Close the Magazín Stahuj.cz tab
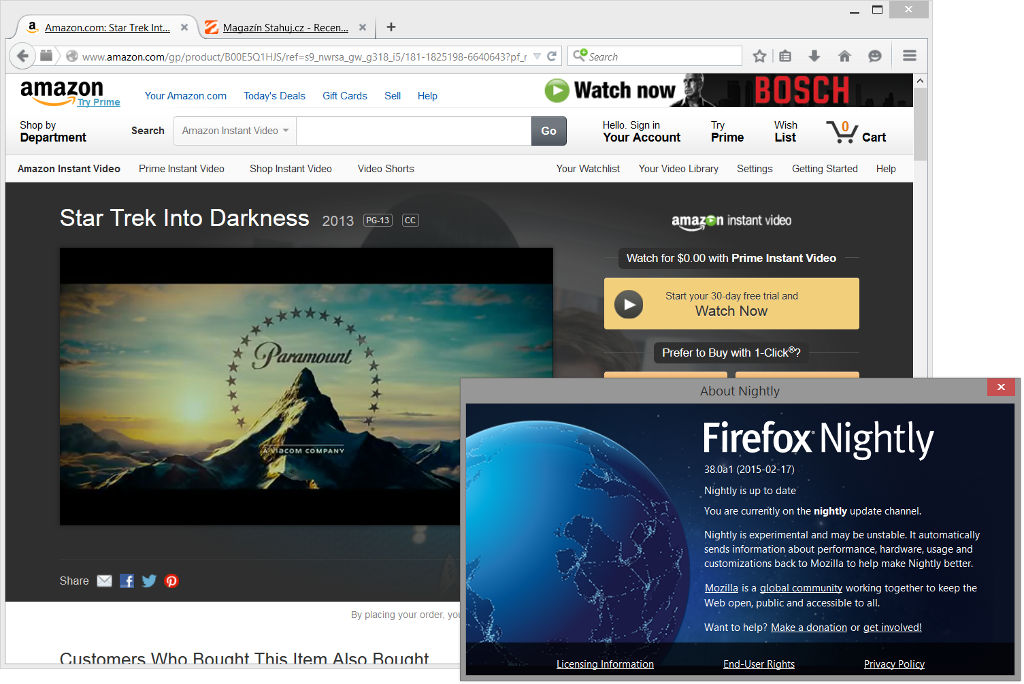The image size is (1024, 684). [x=362, y=27]
